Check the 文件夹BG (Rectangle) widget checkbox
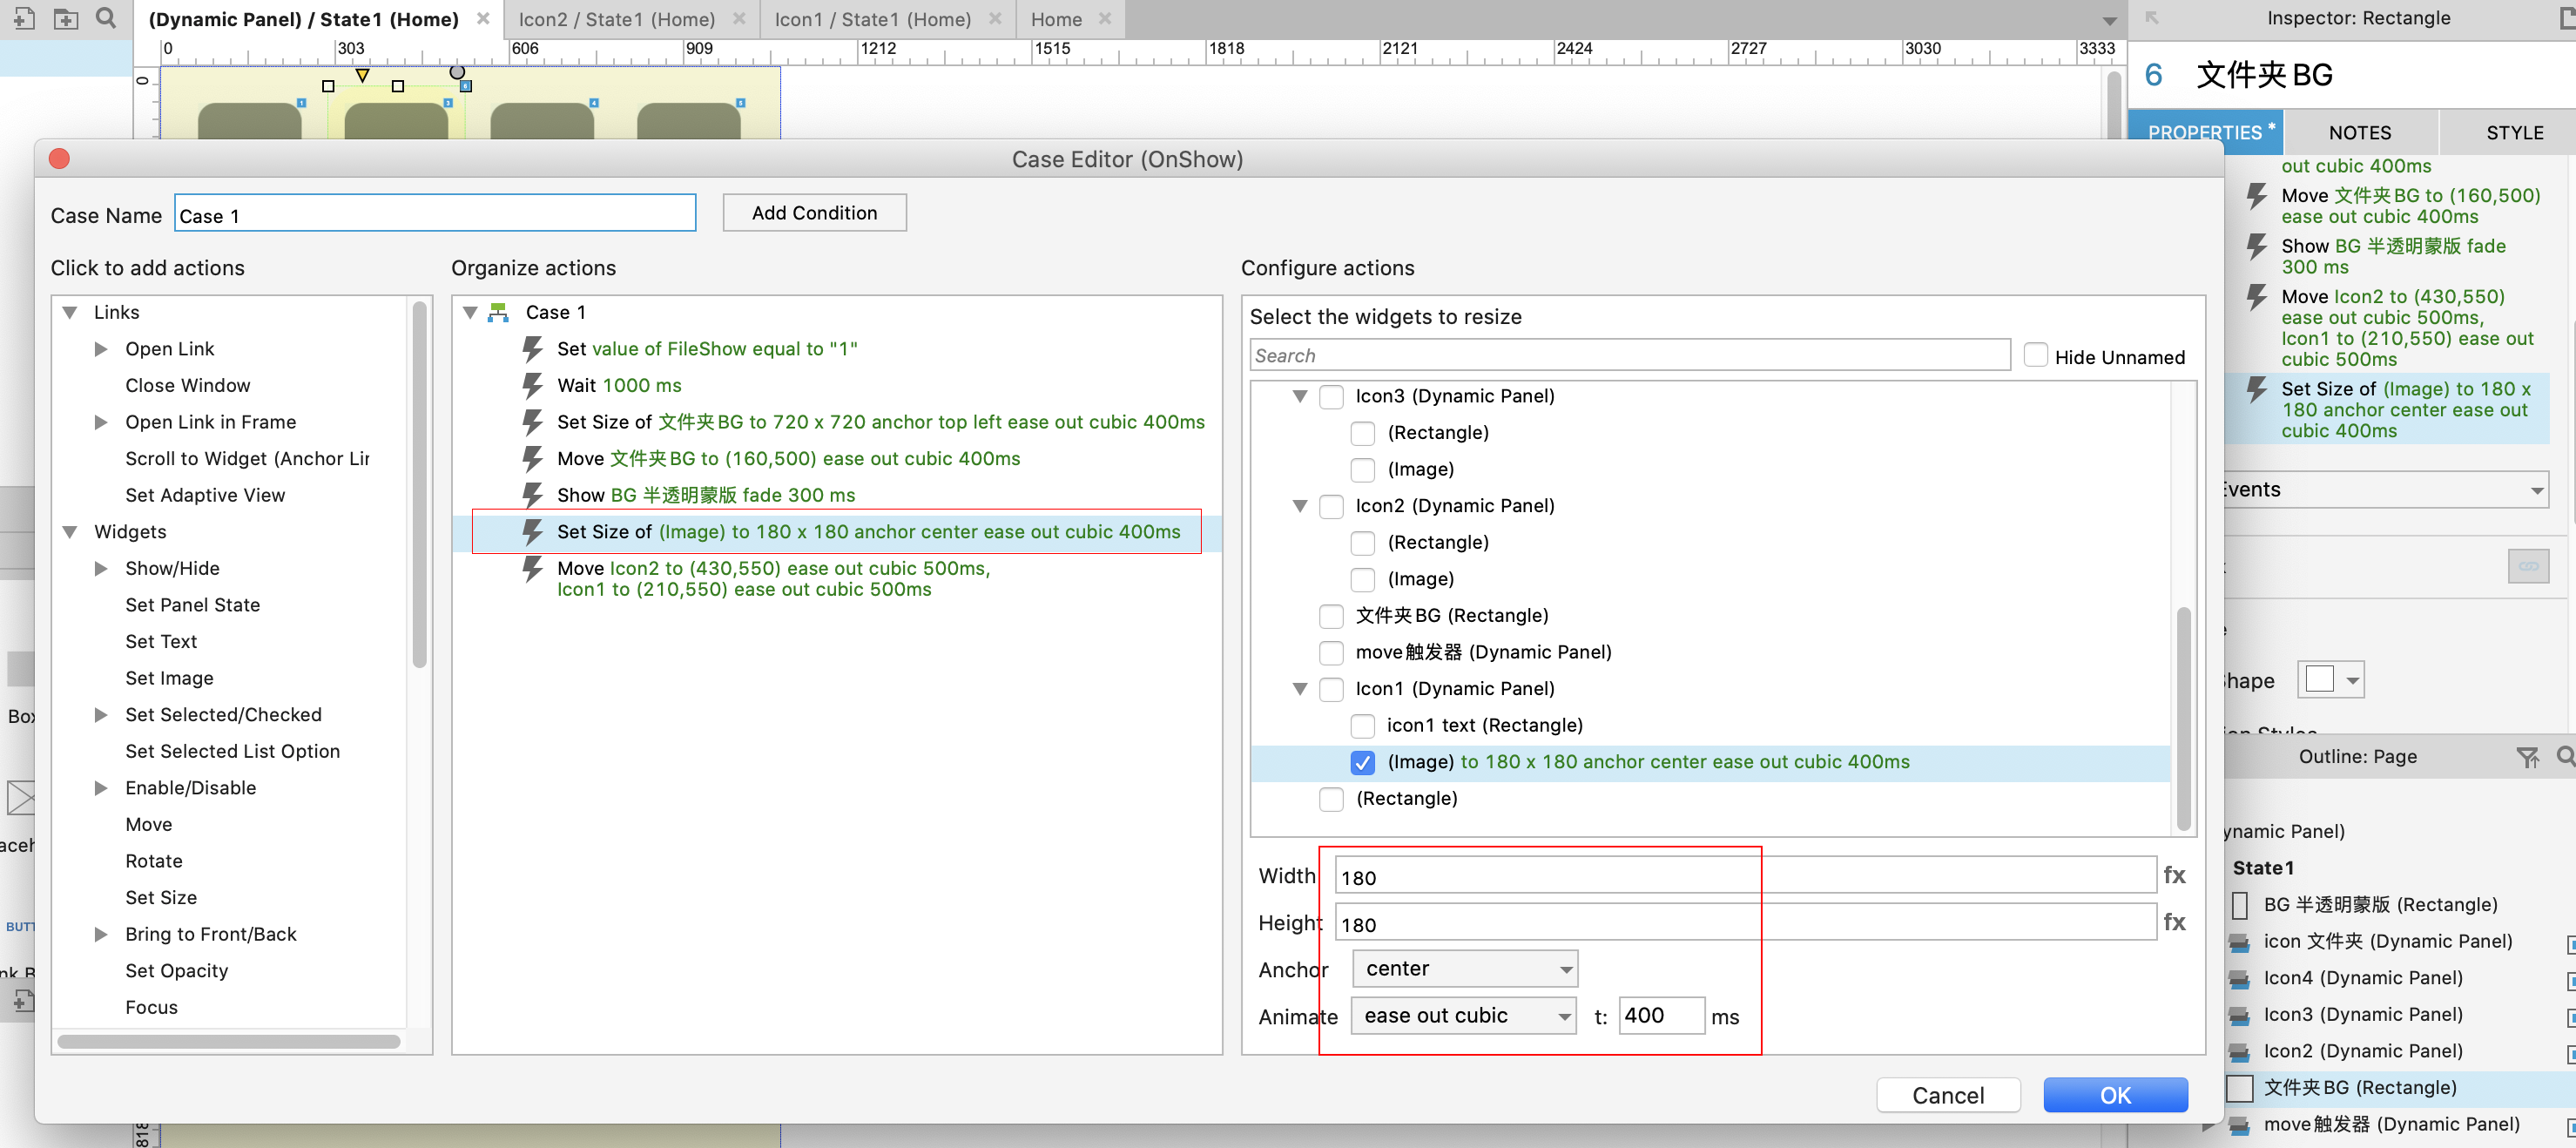2576x1148 pixels. 1330,616
